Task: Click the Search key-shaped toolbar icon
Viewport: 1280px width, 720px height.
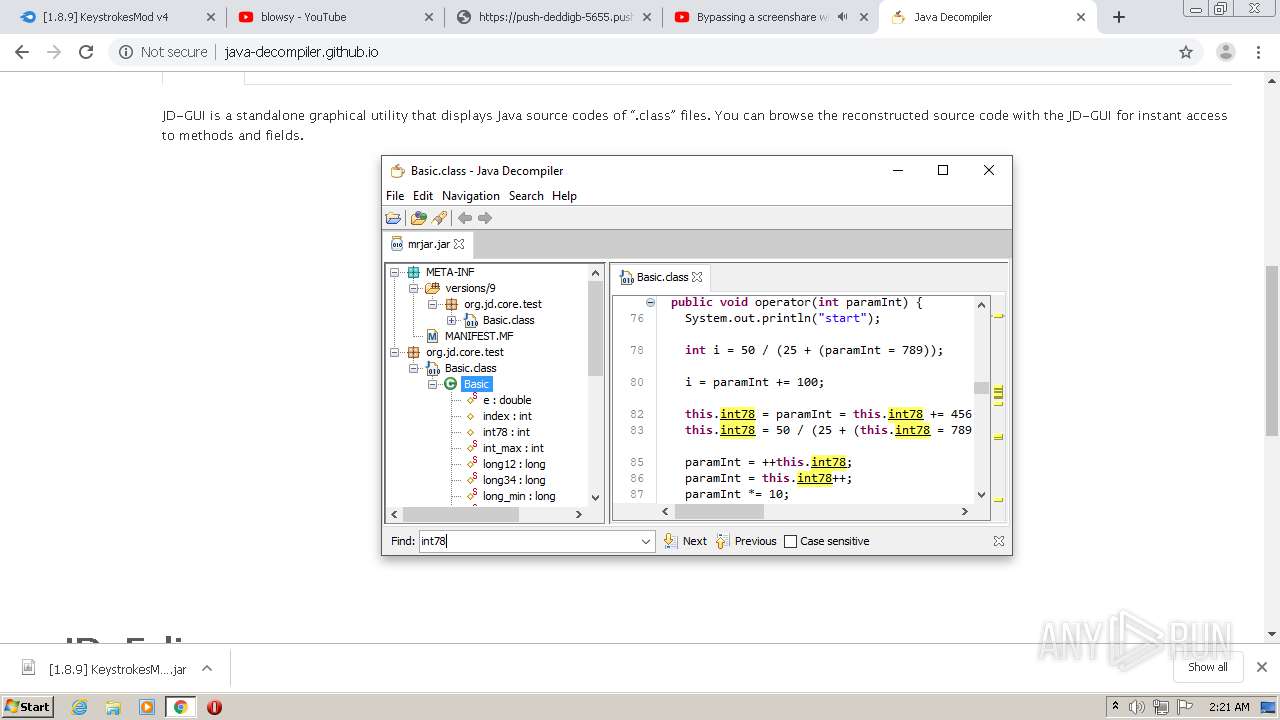Action: coord(439,218)
